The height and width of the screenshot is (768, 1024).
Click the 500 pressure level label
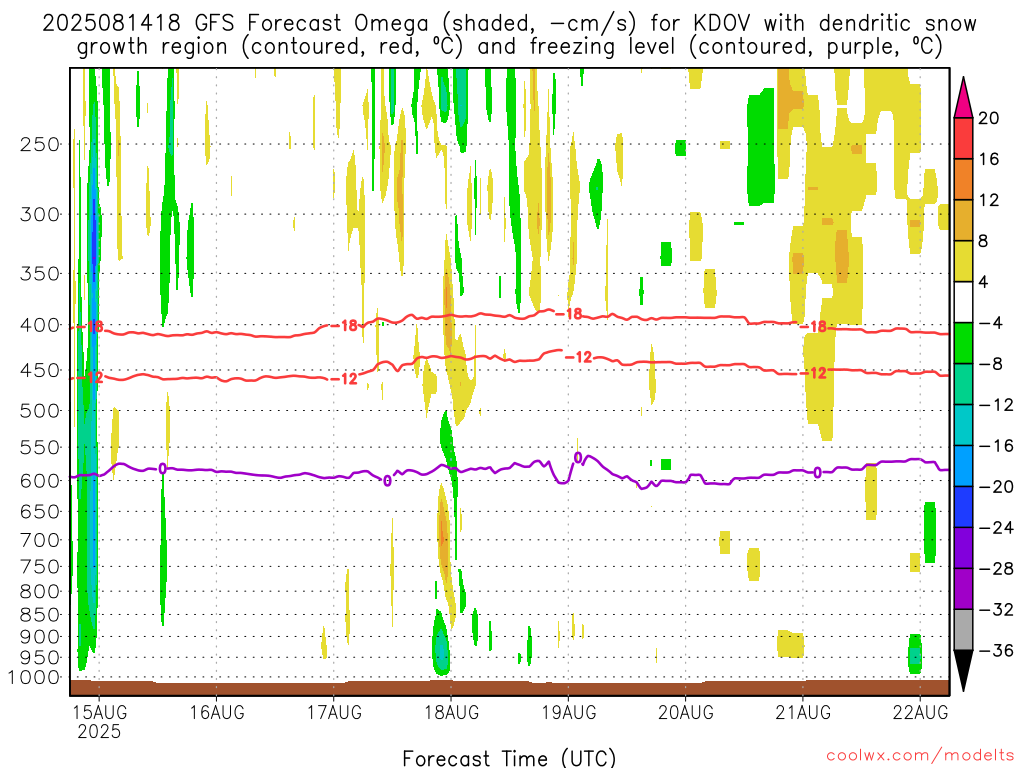coord(40,411)
